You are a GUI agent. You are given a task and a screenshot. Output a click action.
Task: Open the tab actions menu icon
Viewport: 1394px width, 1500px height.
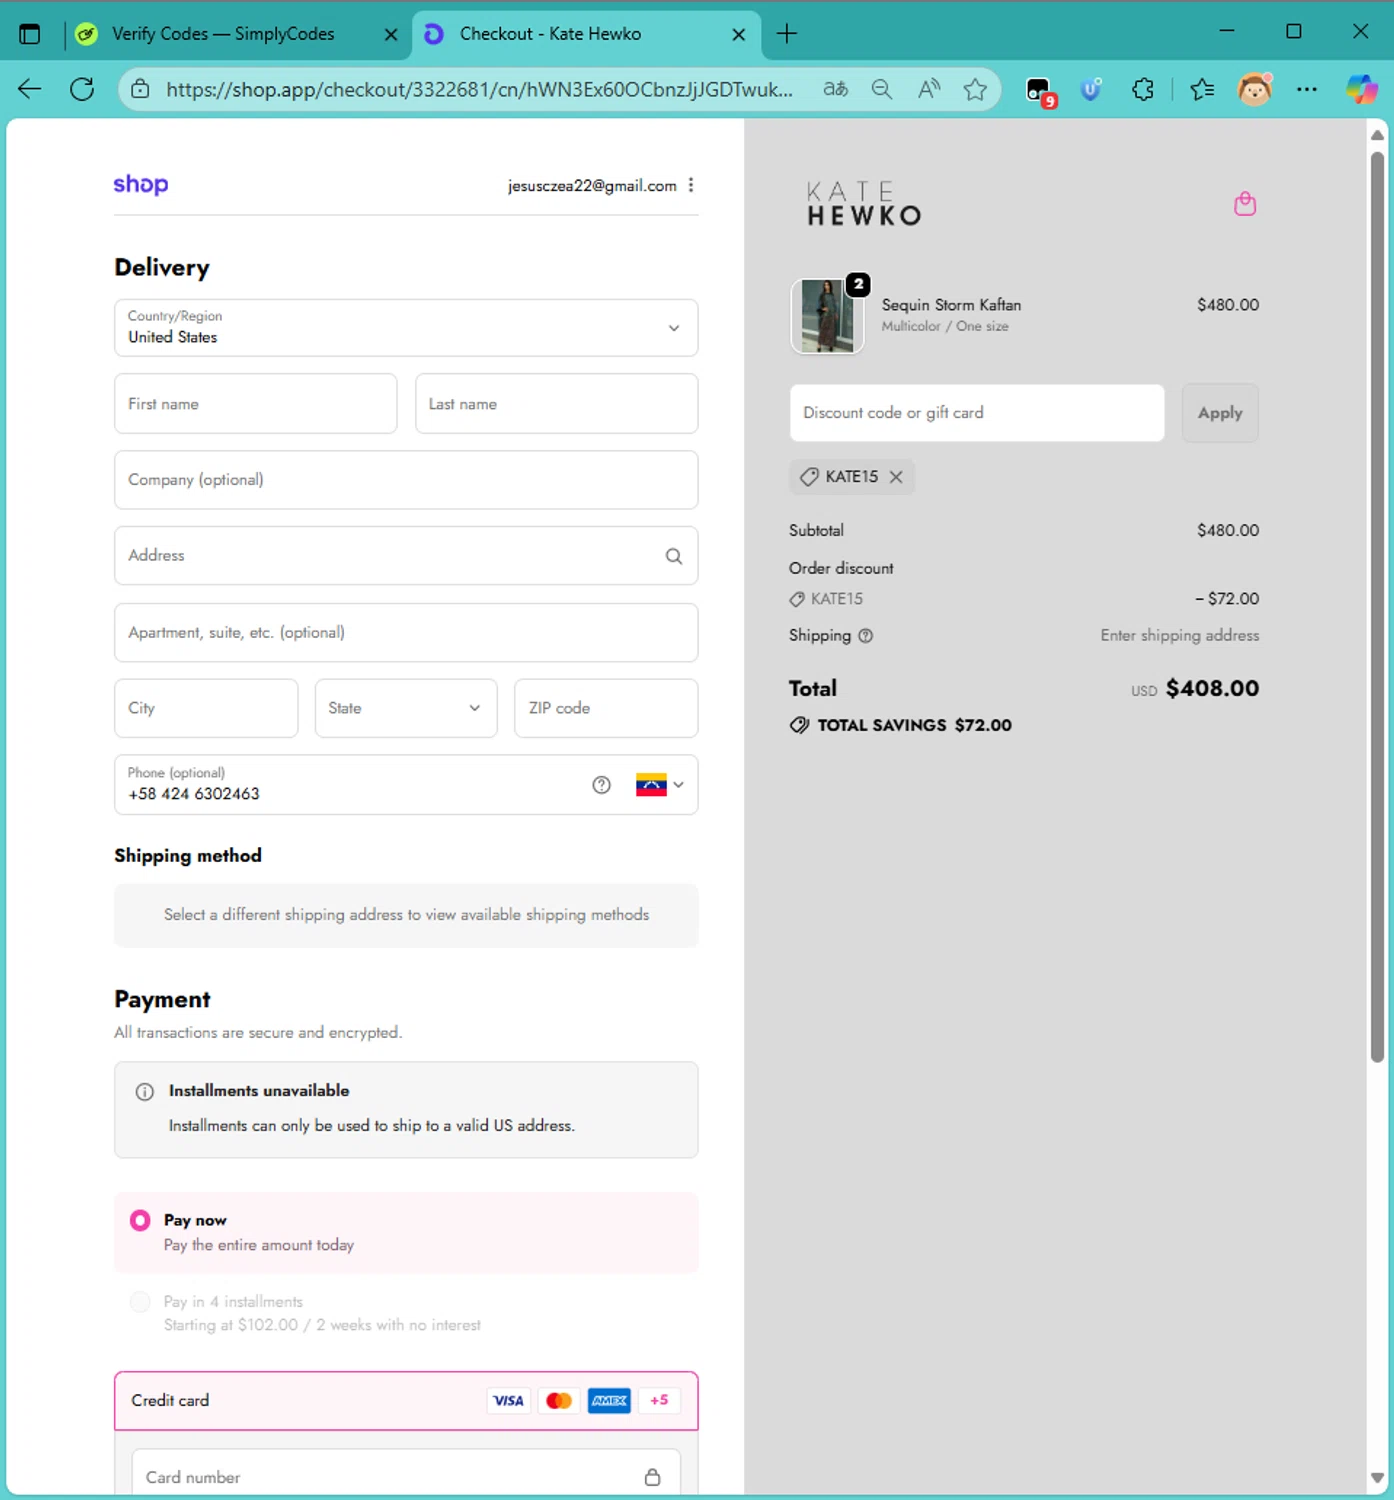pos(30,34)
